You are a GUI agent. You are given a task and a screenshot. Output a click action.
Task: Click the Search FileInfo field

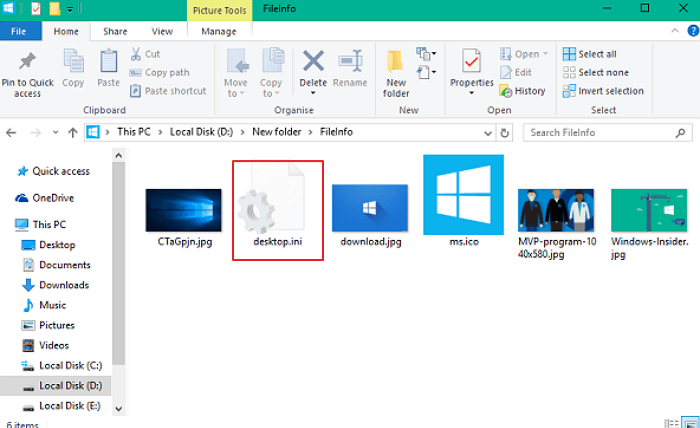point(608,133)
